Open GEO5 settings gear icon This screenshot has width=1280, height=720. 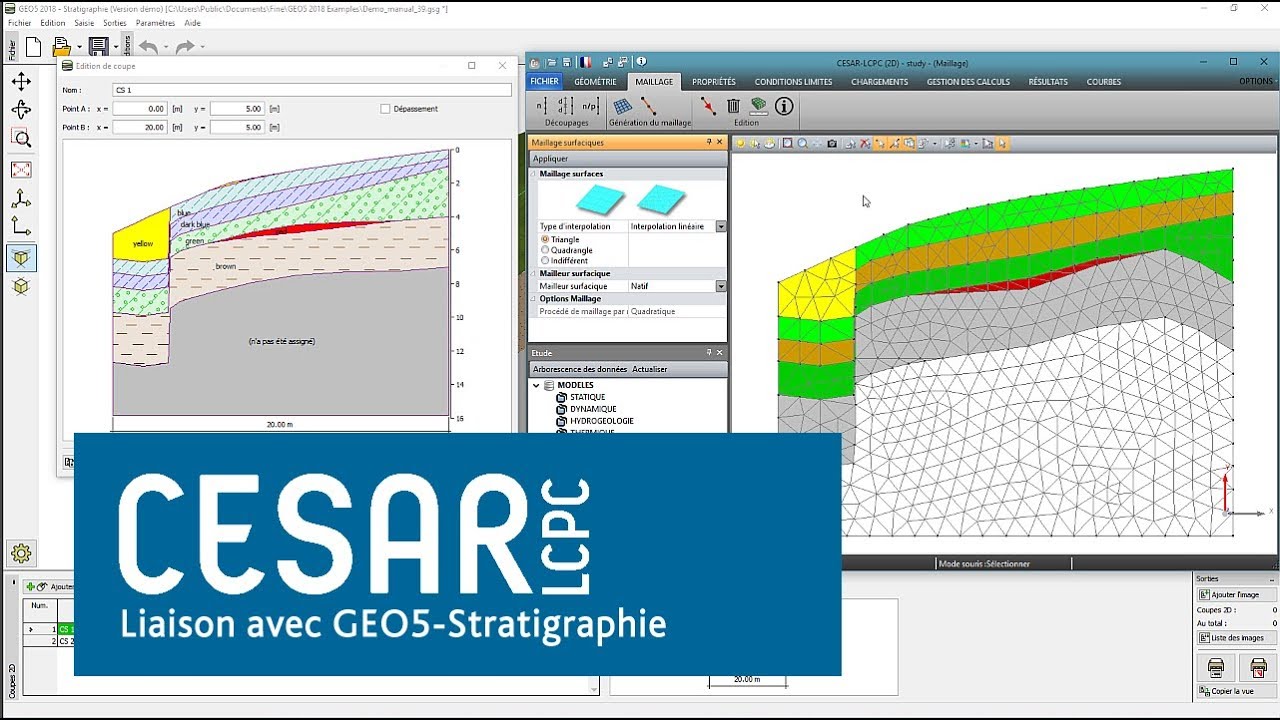pos(21,553)
